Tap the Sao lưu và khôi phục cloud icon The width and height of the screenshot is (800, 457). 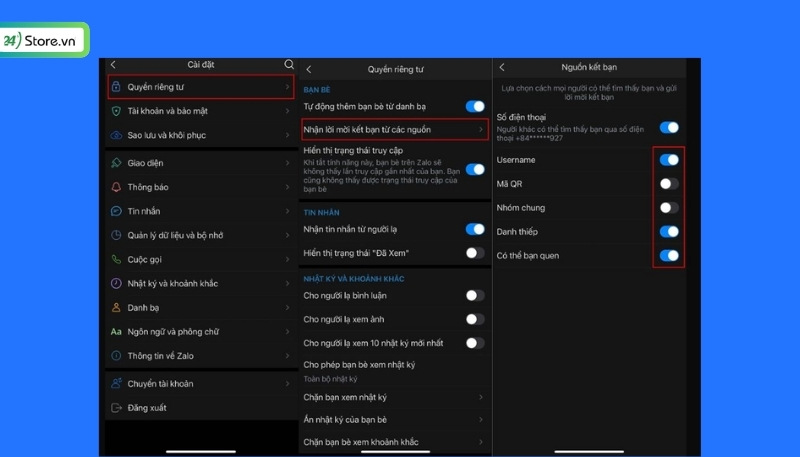(116, 135)
